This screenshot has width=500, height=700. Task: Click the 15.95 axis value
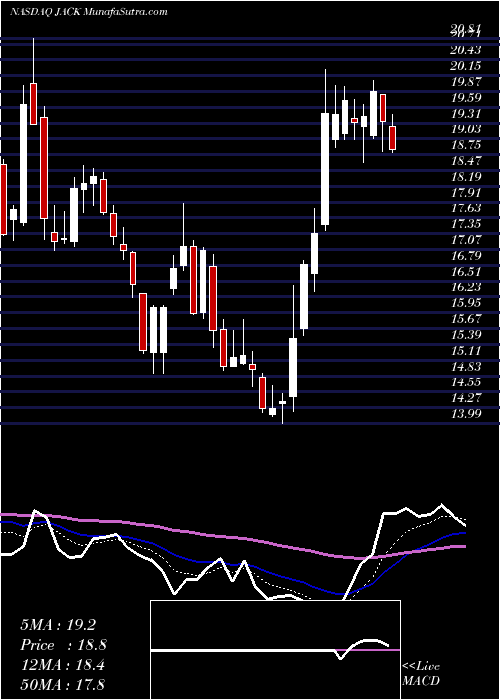[465, 304]
